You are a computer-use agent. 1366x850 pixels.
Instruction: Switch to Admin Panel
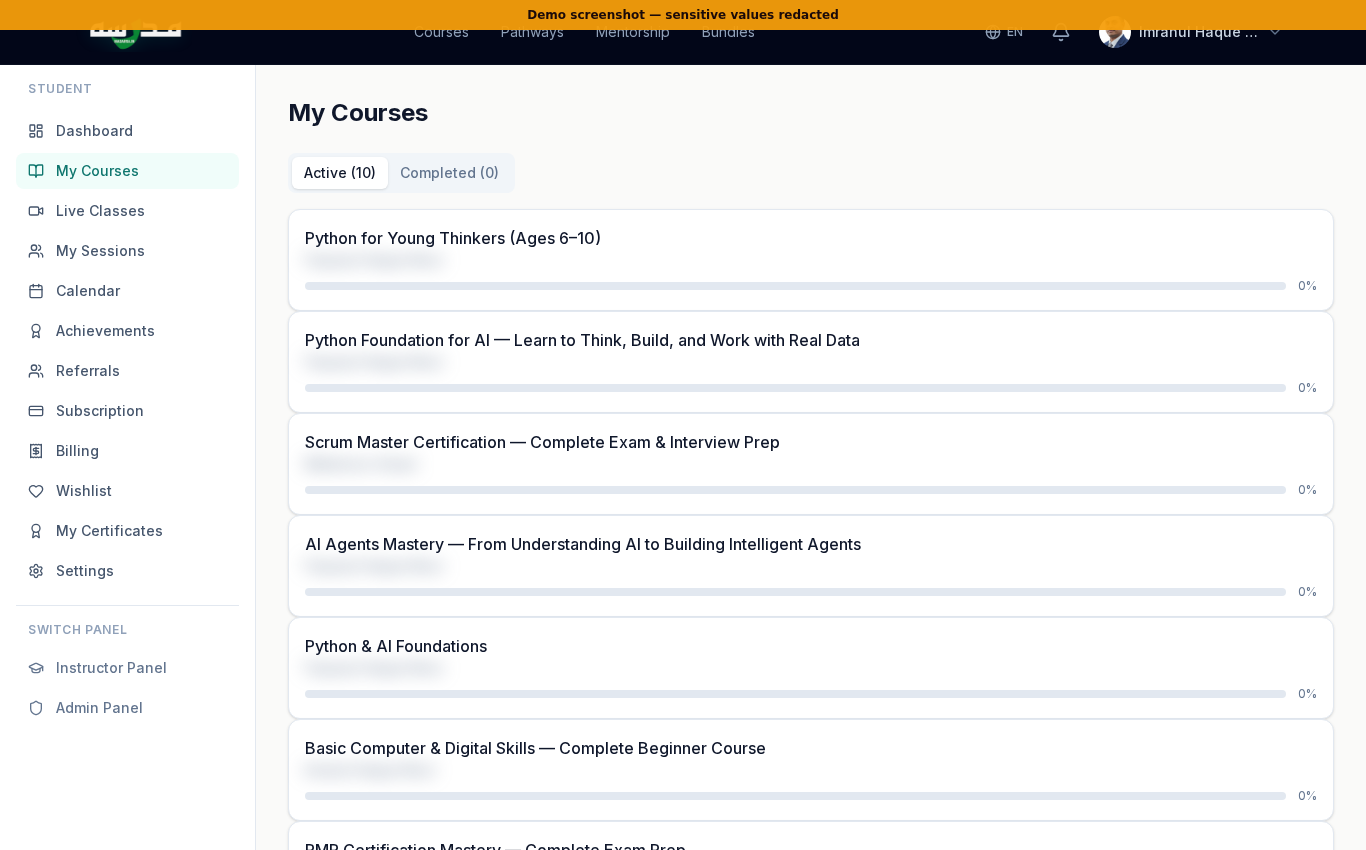[x=127, y=708]
